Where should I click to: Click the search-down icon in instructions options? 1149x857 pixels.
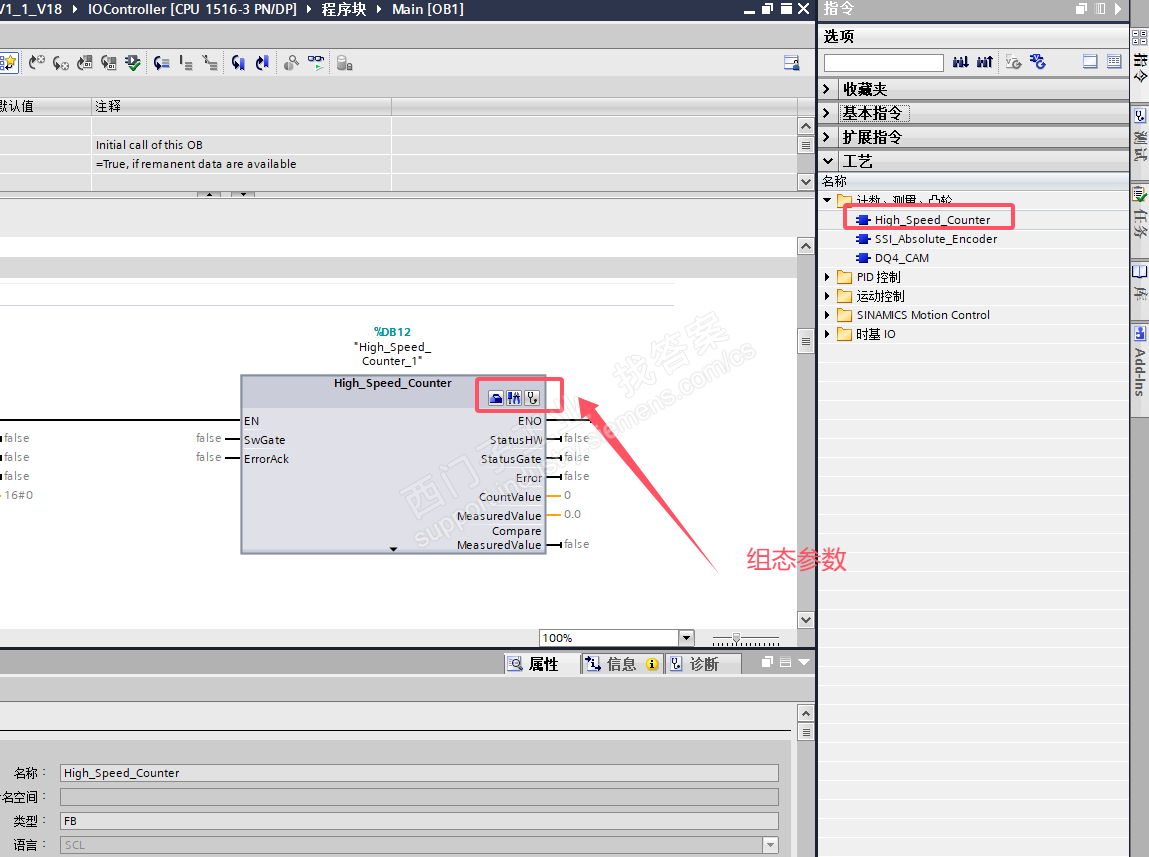tap(961, 62)
